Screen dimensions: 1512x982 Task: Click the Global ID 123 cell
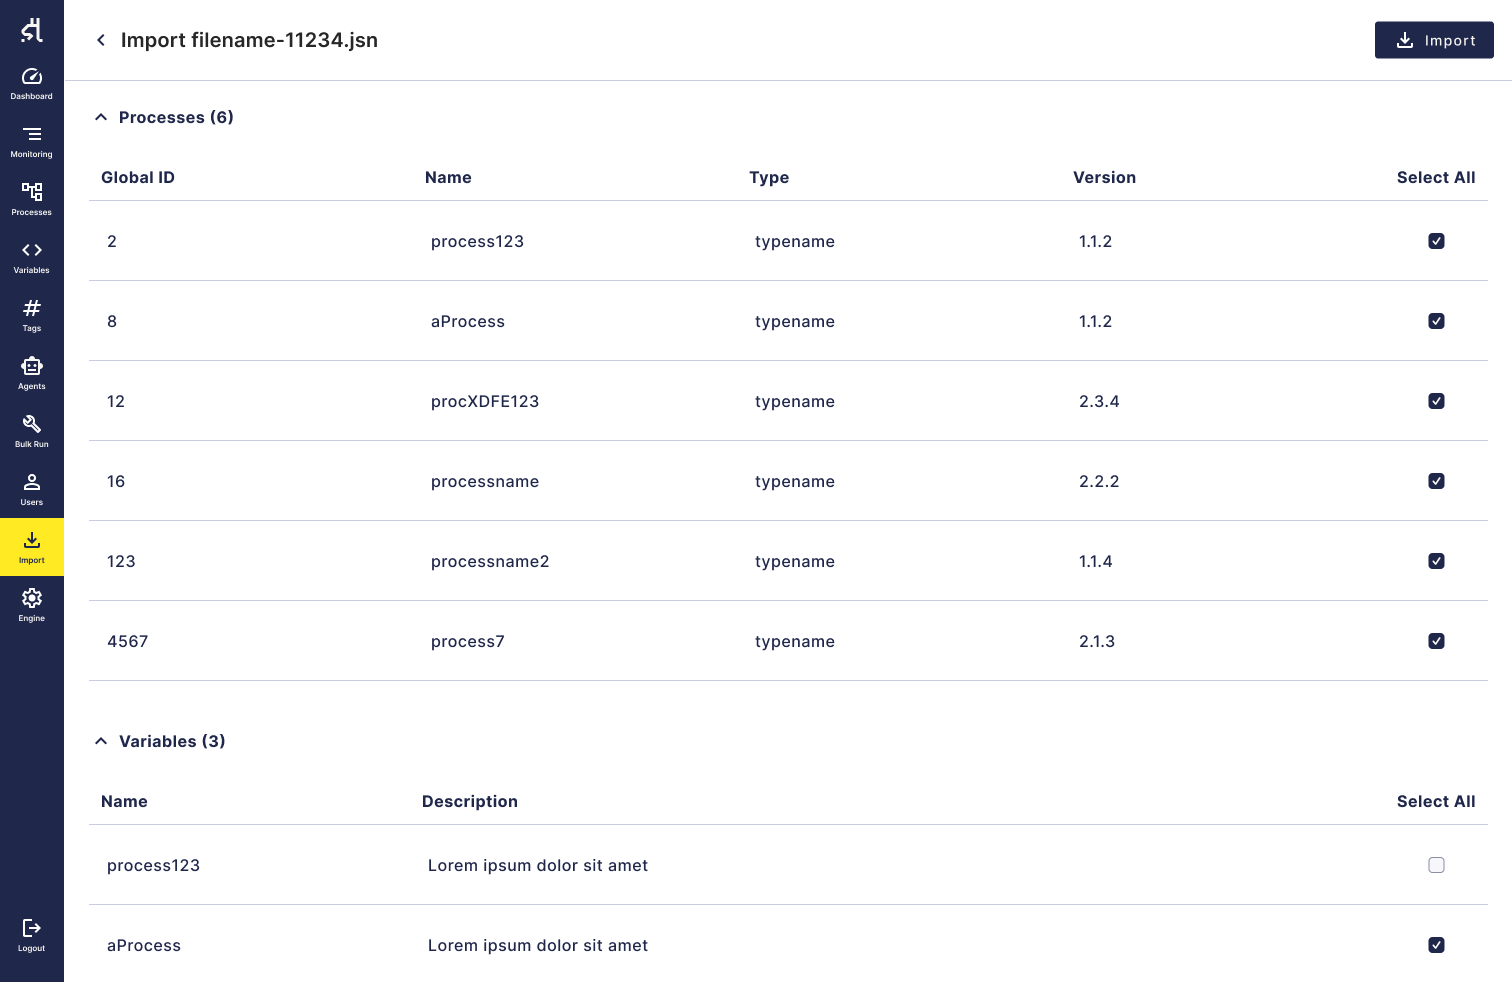(121, 561)
